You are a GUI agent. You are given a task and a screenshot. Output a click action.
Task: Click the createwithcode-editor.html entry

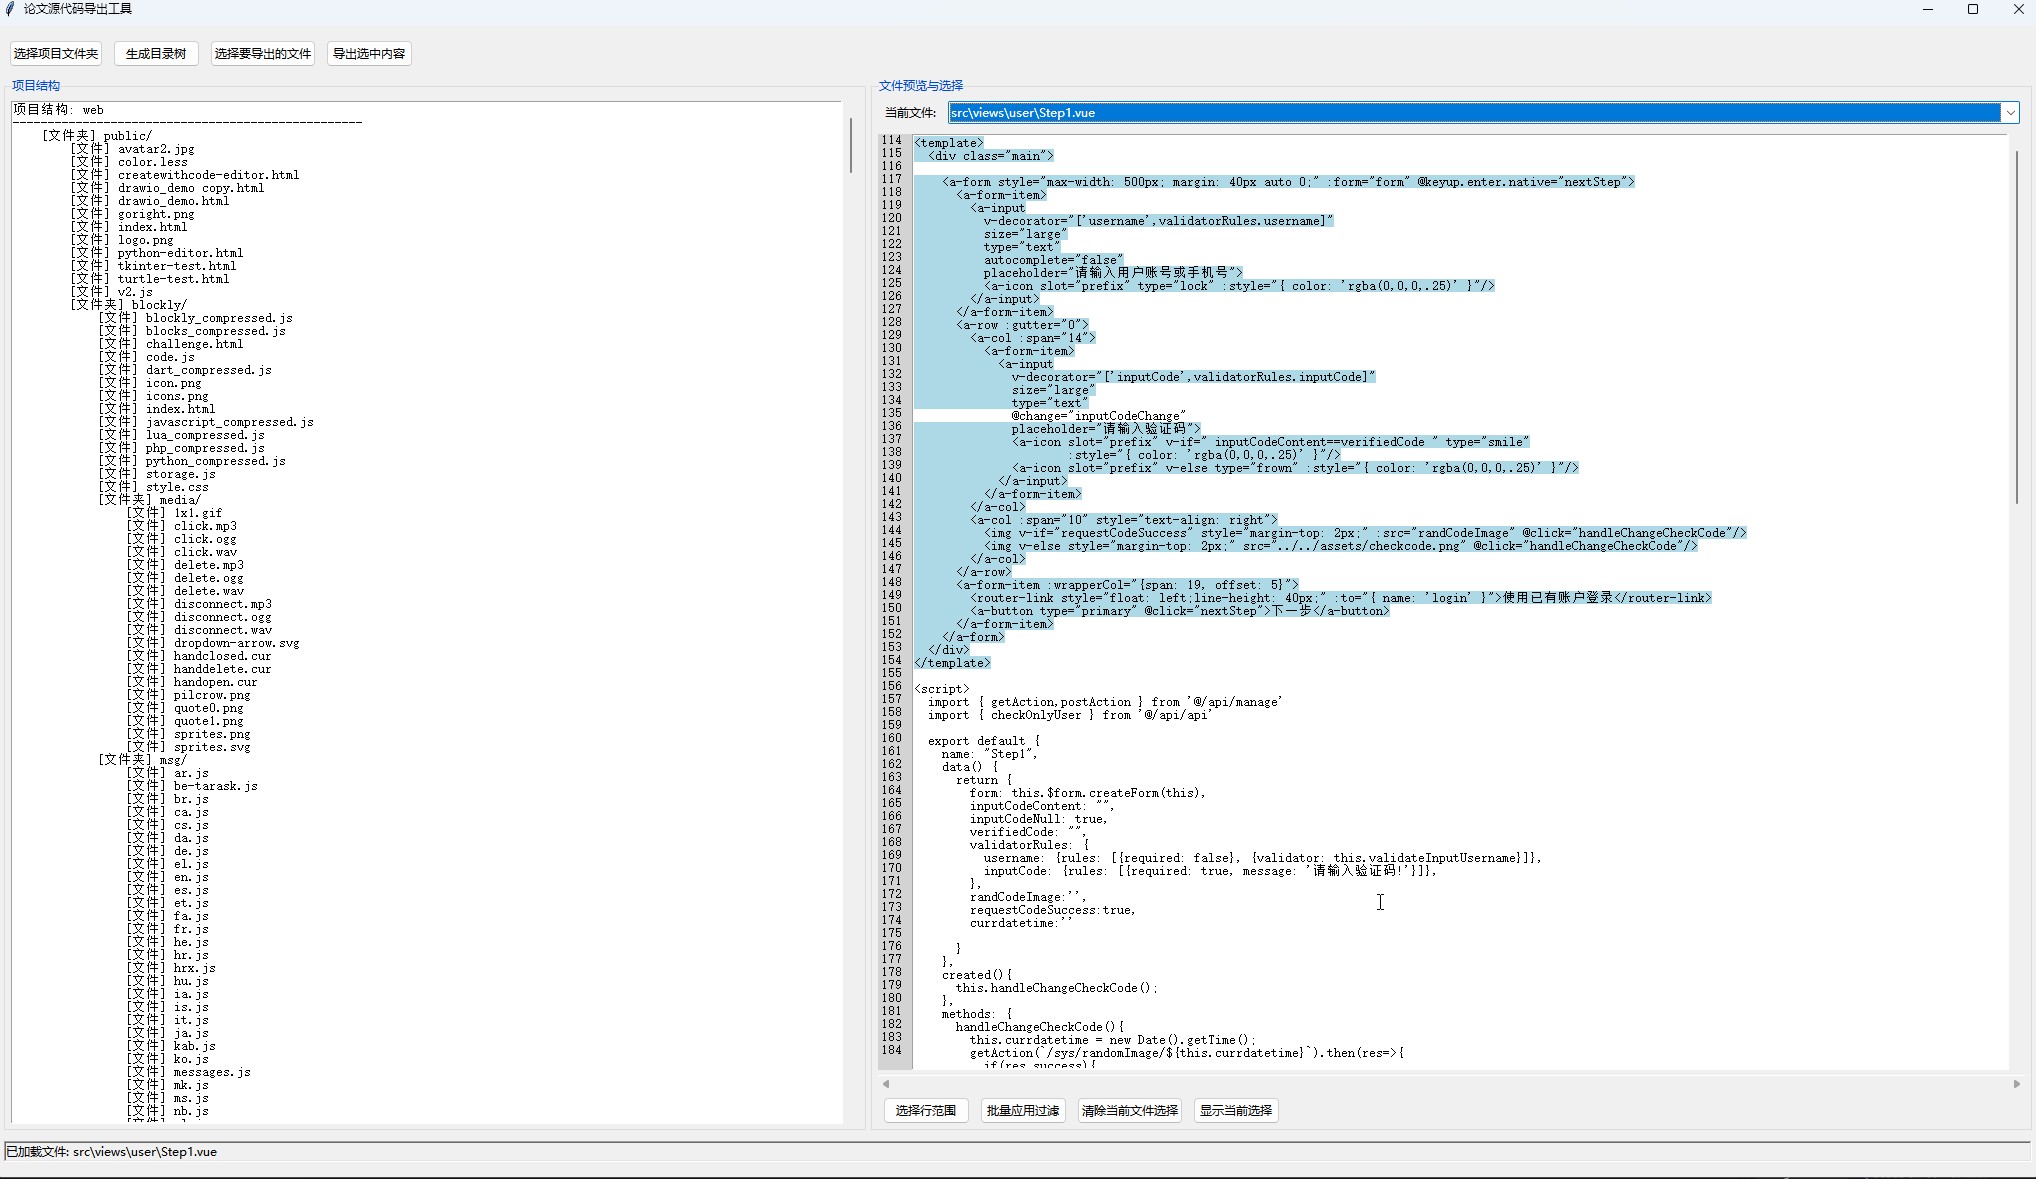185,175
